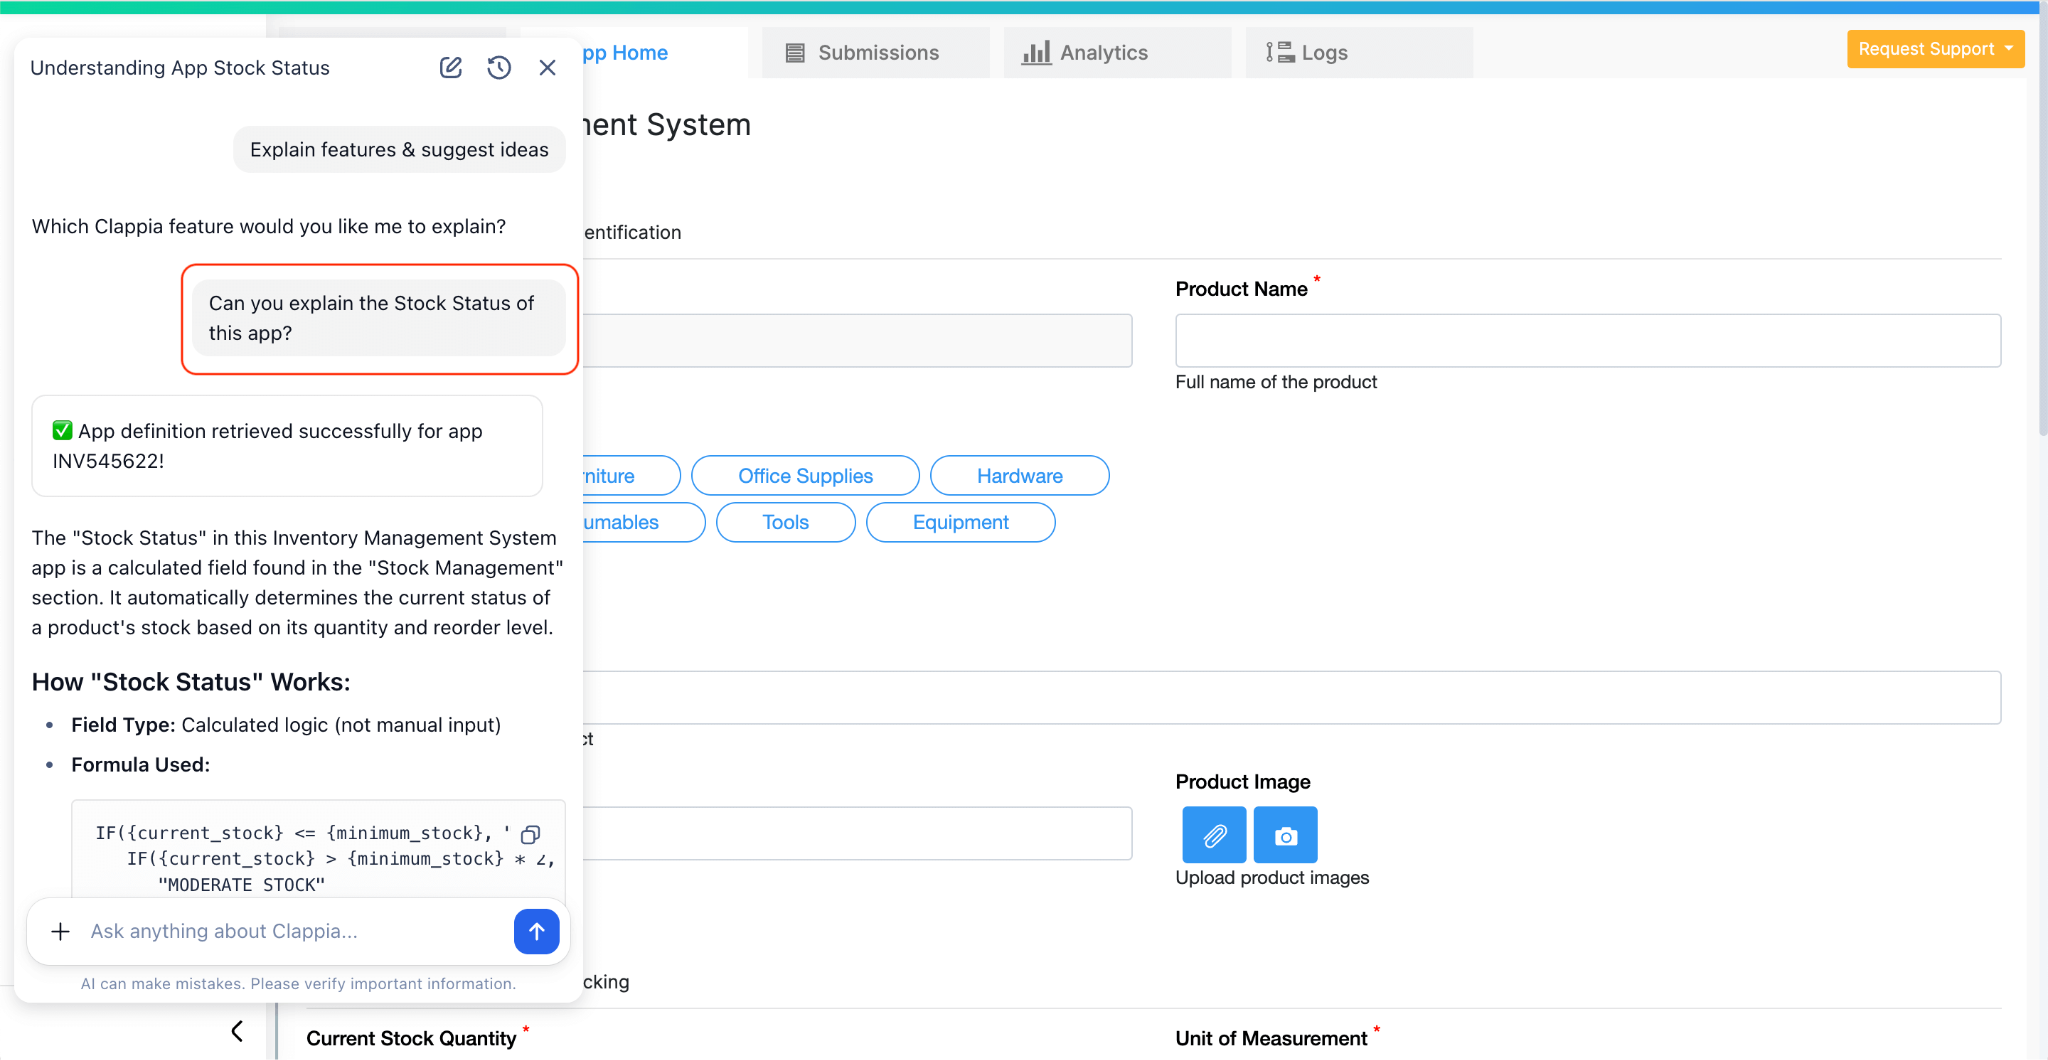The image size is (2048, 1060).
Task: Click the plus icon in the chat input
Action: coord(60,931)
